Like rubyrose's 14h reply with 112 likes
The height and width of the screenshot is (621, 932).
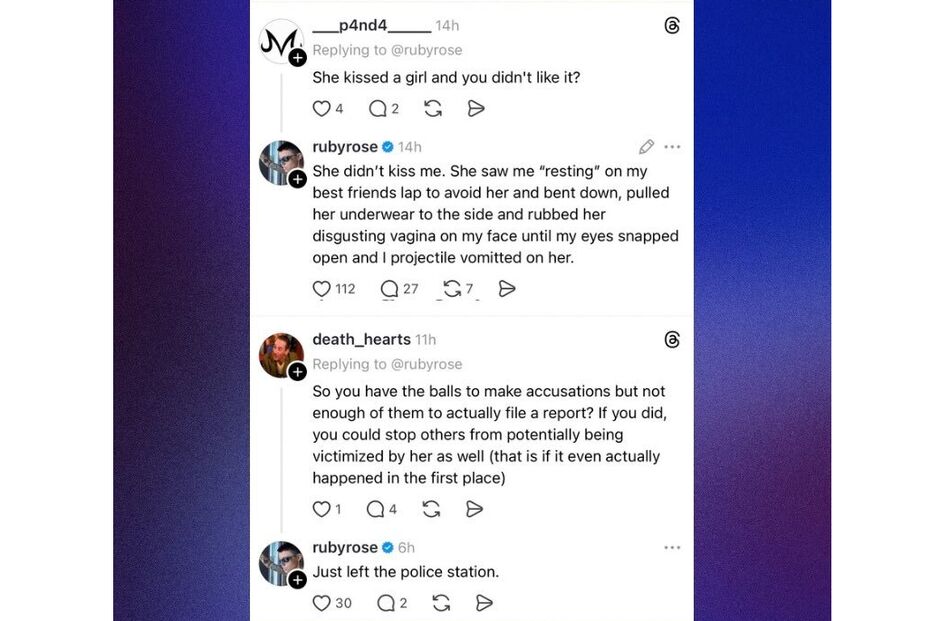[321, 289]
